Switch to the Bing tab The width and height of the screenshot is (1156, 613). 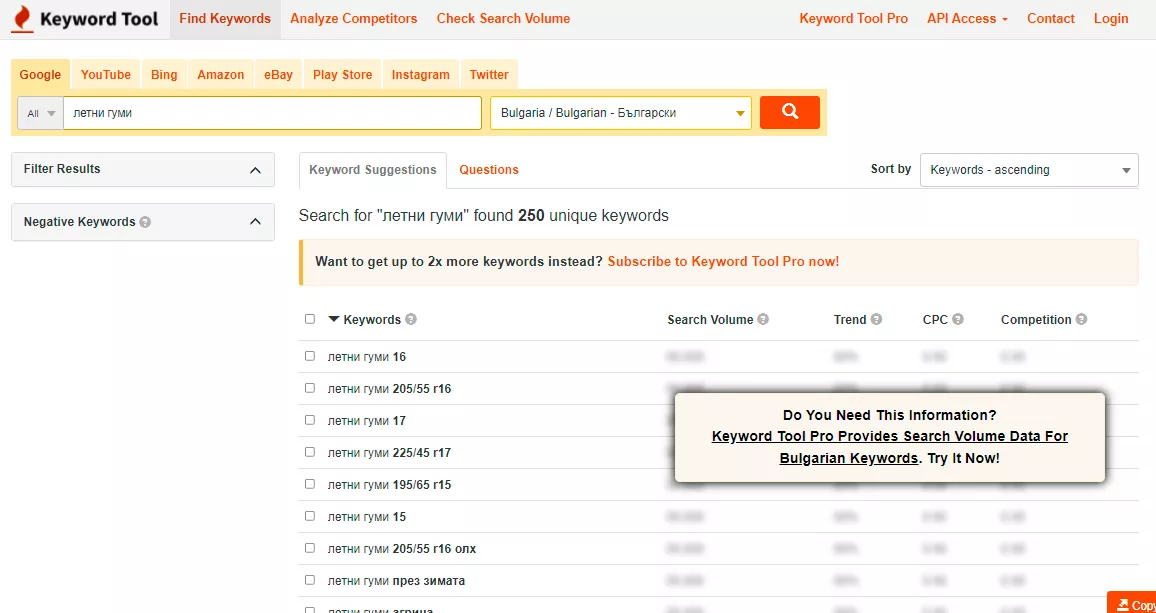click(164, 75)
